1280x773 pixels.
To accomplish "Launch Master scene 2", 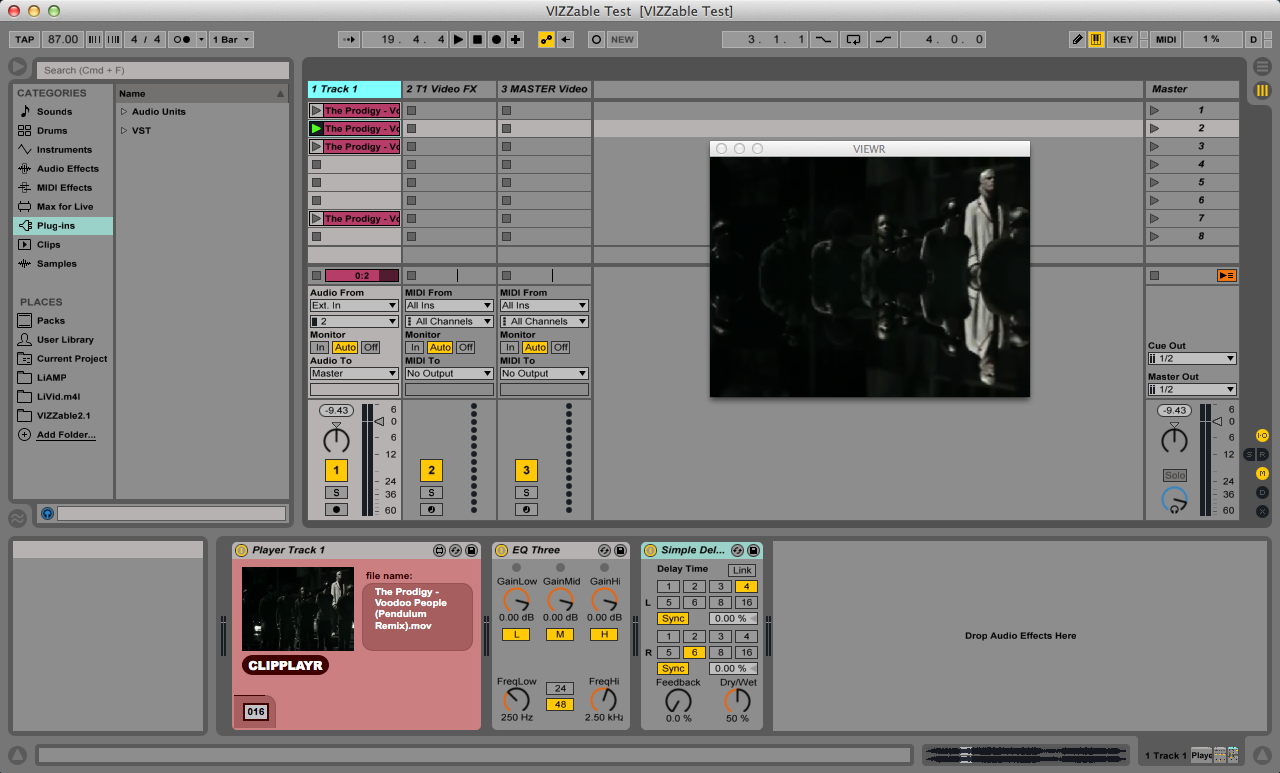I will click(1155, 128).
